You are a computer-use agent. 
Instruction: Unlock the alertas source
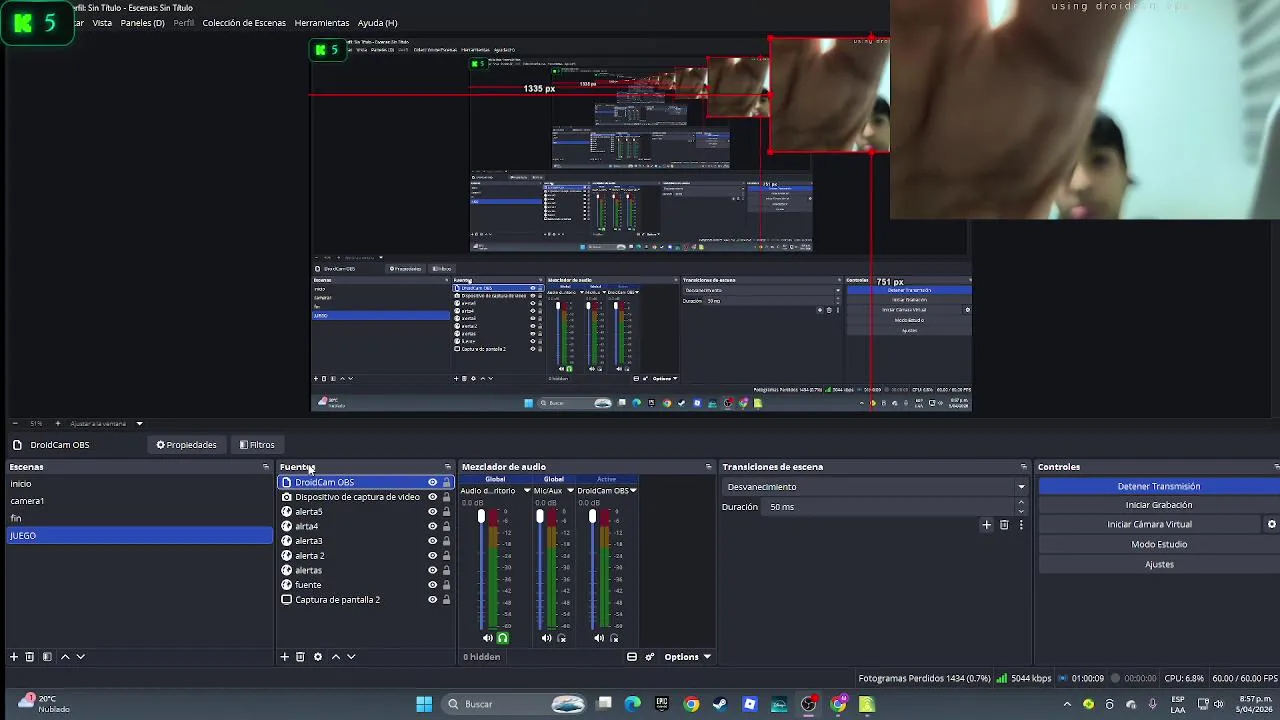pos(446,570)
